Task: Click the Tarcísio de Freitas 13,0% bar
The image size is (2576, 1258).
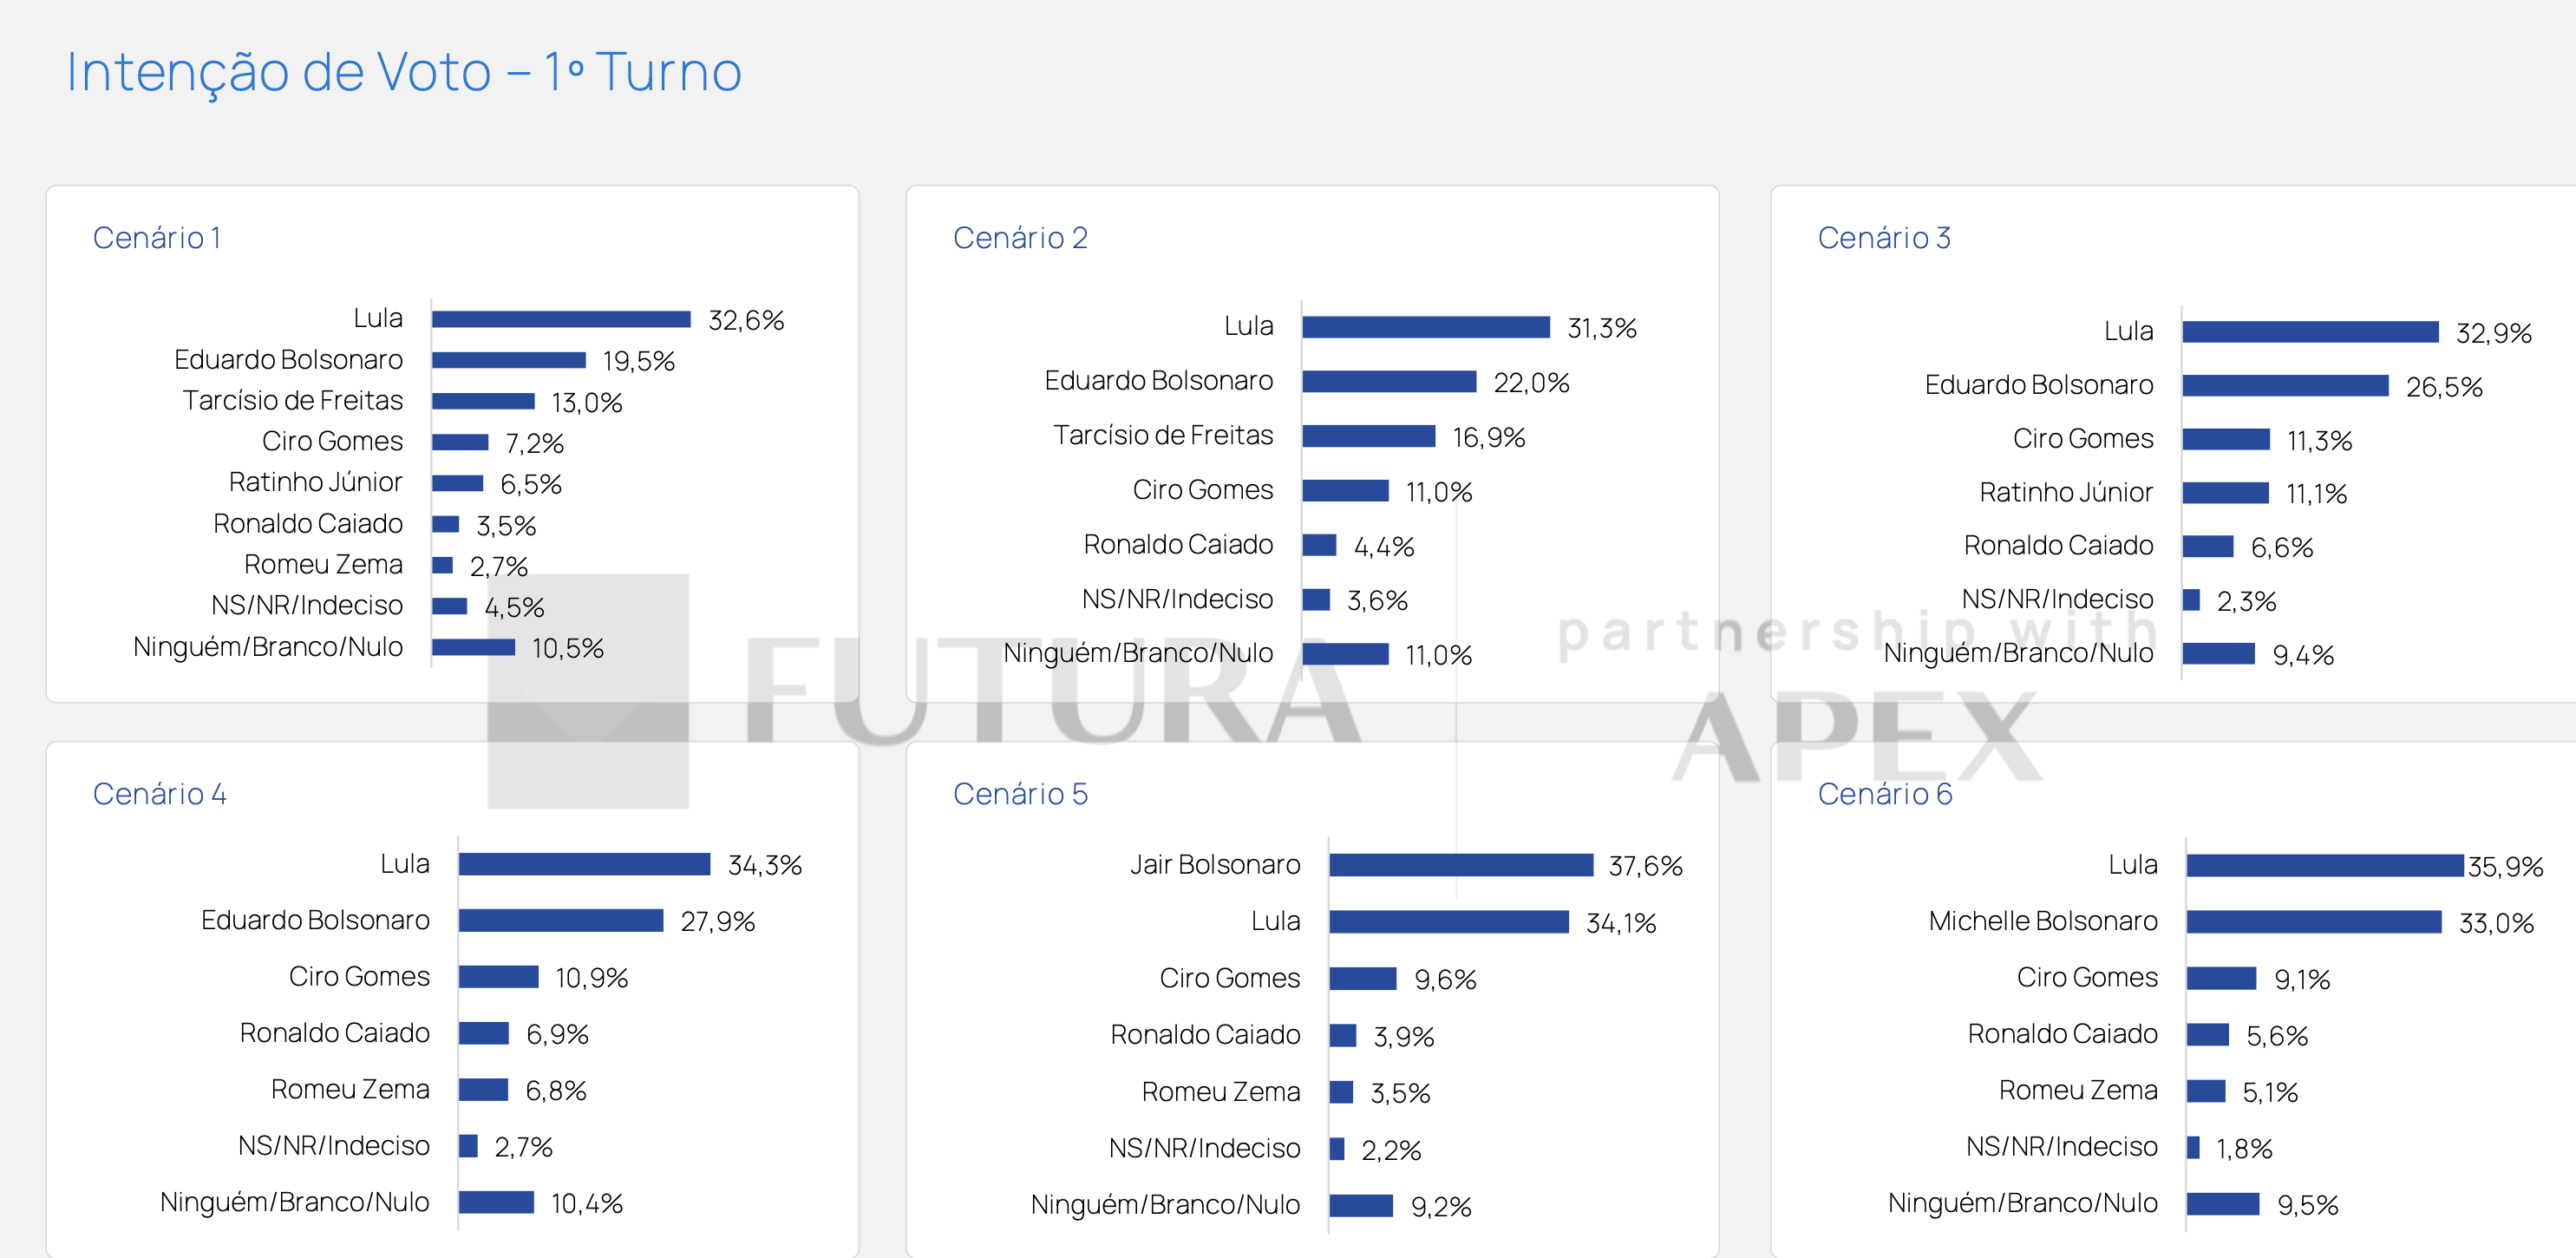Action: click(483, 401)
